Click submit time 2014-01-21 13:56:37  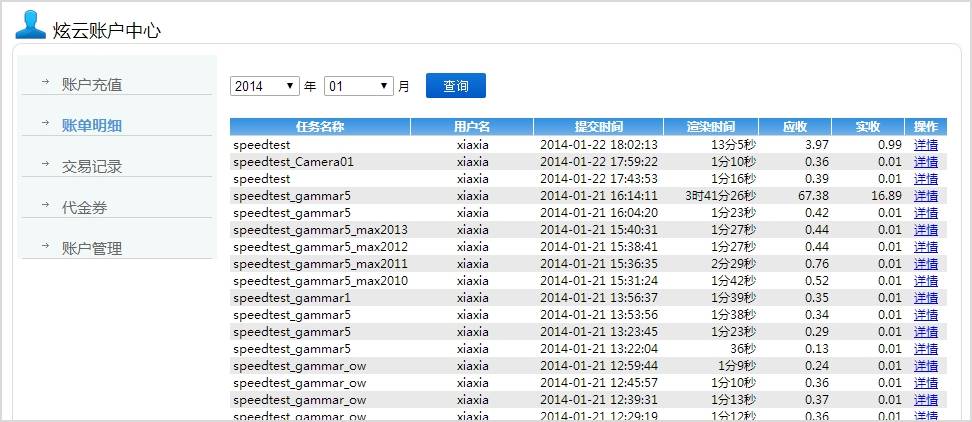(x=599, y=298)
